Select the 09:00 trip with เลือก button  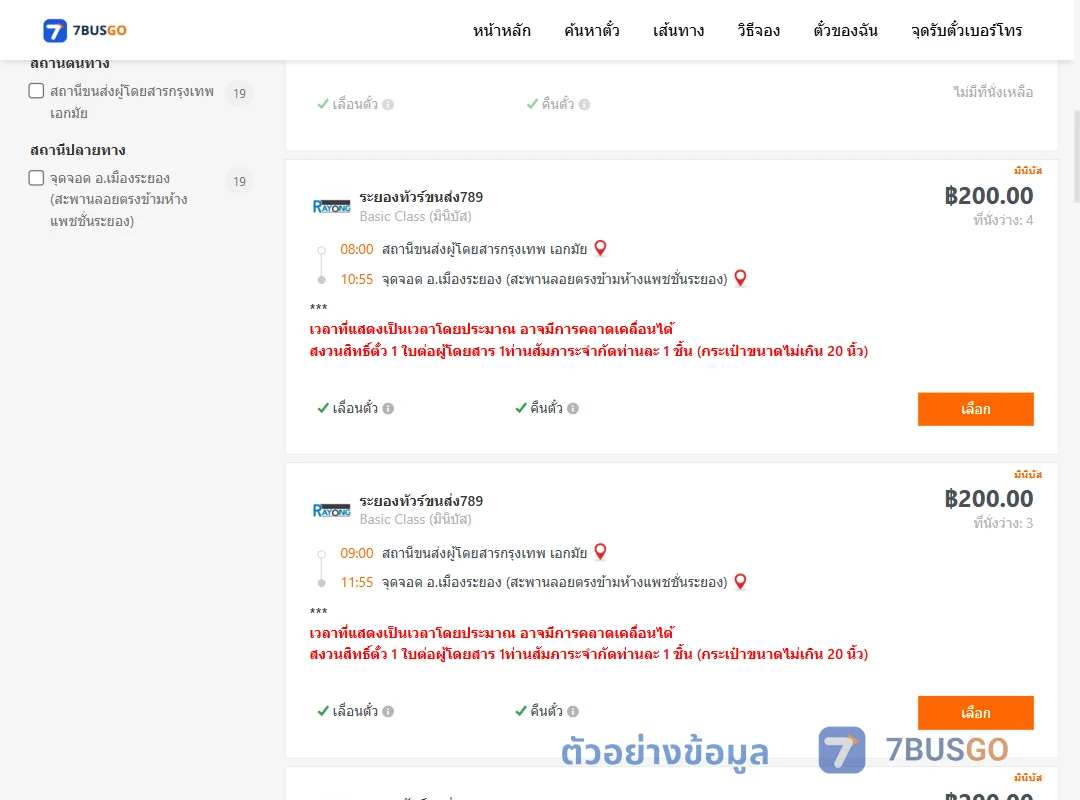tap(975, 712)
